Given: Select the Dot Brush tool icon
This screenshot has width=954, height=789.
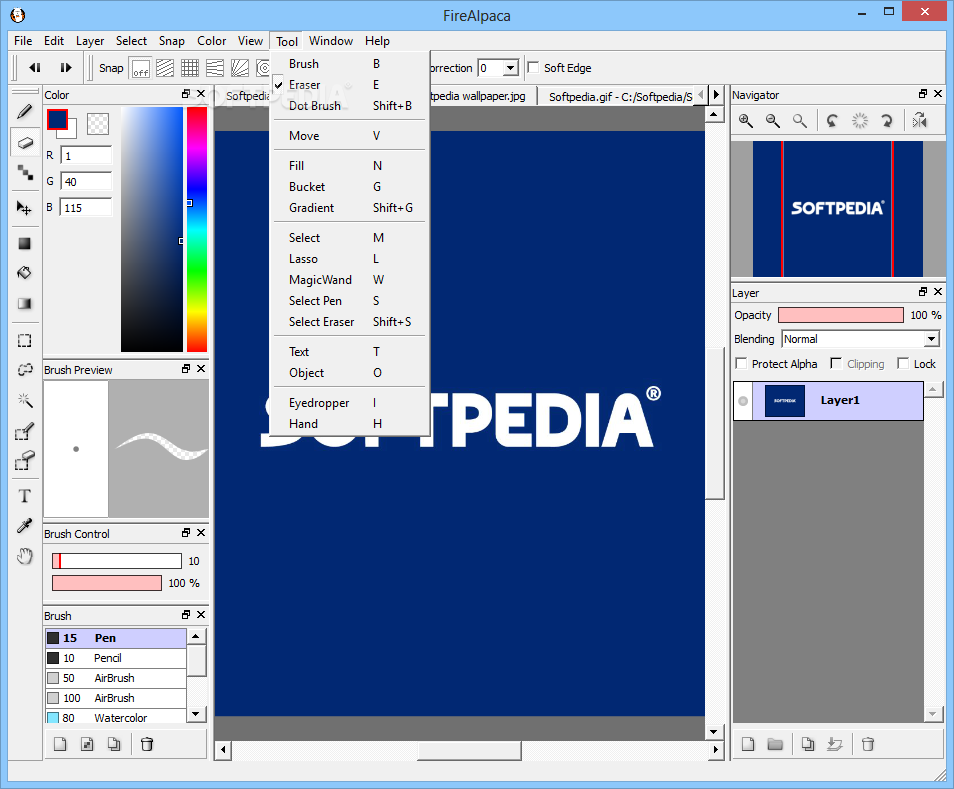Looking at the screenshot, I should click(x=24, y=173).
